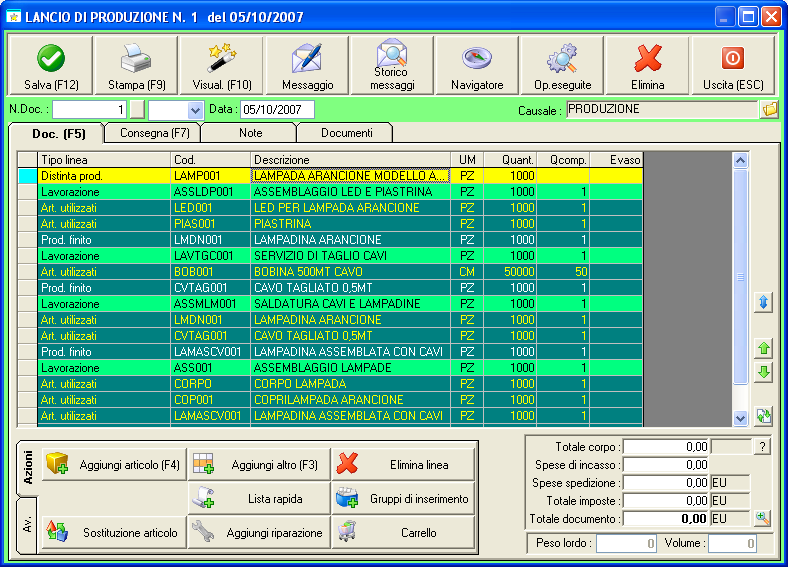This screenshot has width=788, height=567.
Task: Click the grid scrollbar down arrow
Action: [740, 418]
